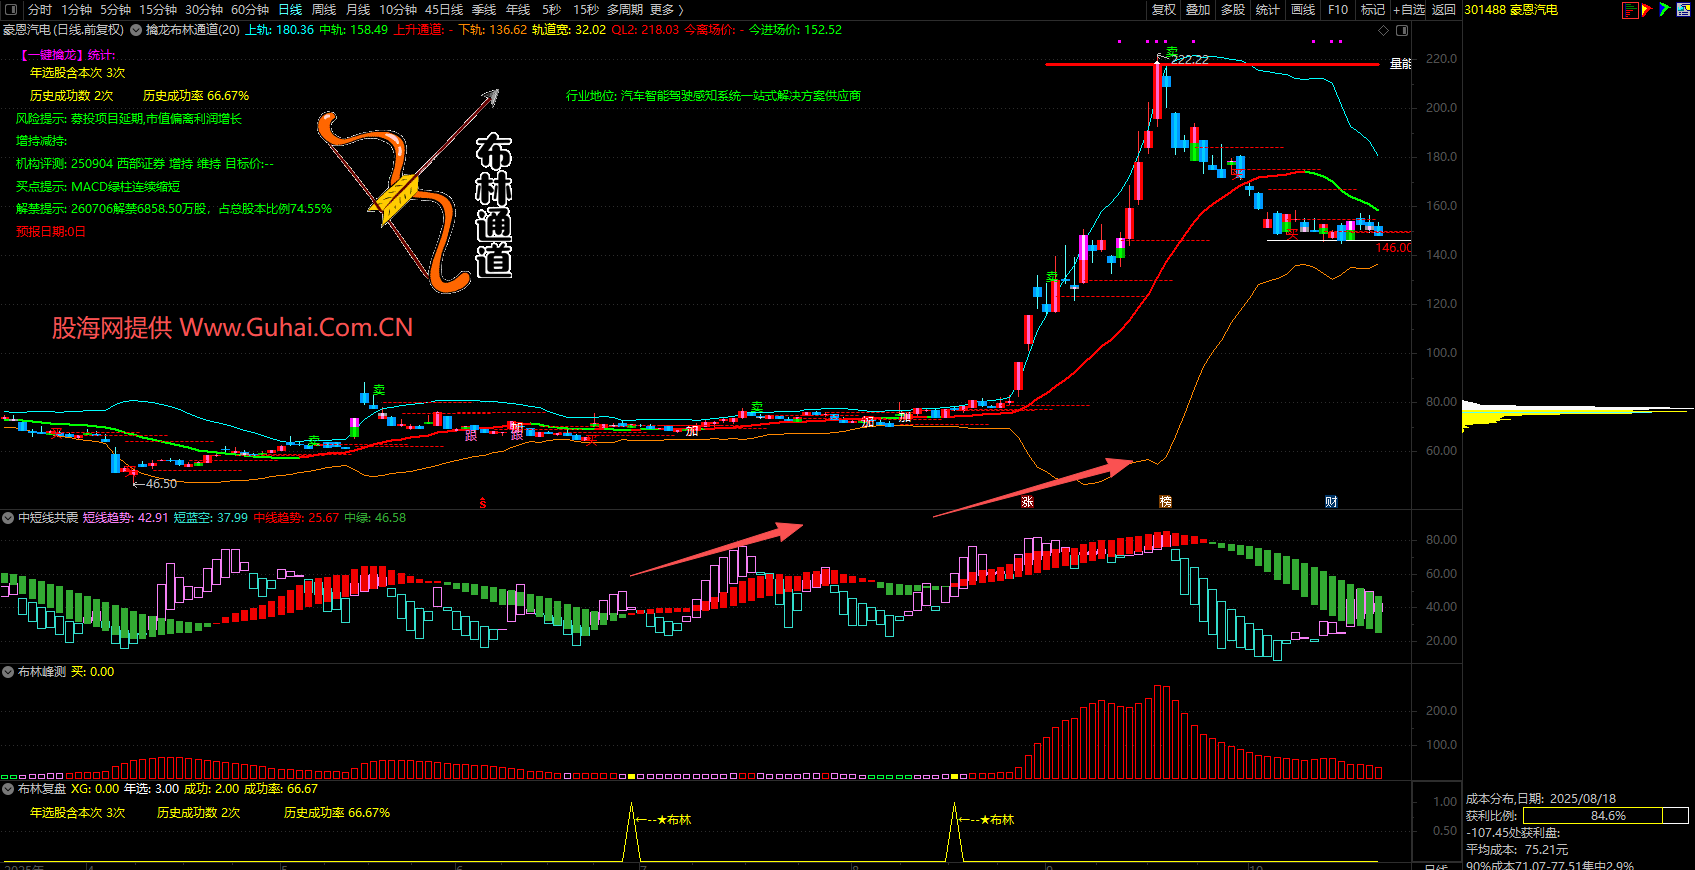This screenshot has width=1695, height=870.
Task: Toggle the side panel icon beside the diamond
Action: 1402,30
